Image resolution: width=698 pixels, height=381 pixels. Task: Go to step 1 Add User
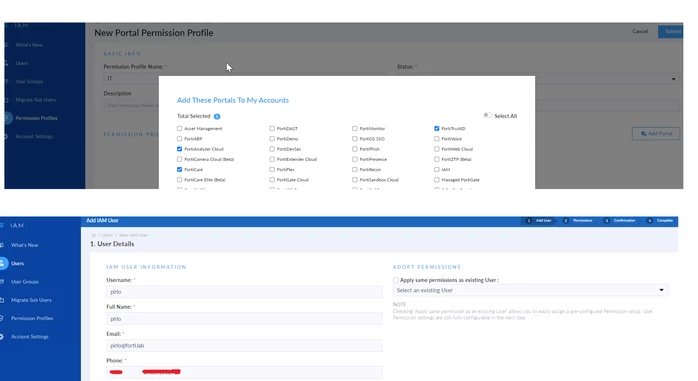pos(539,220)
